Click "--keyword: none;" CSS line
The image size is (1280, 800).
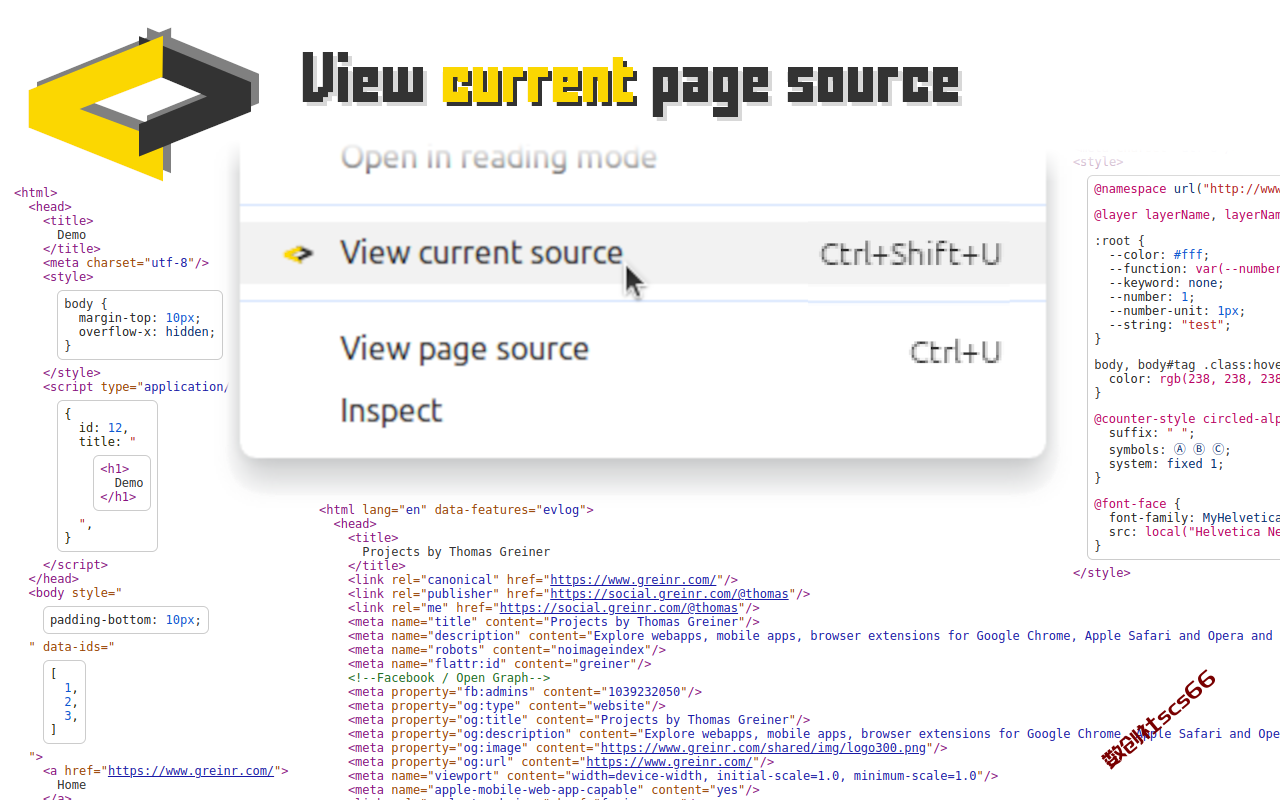click(x=1166, y=283)
